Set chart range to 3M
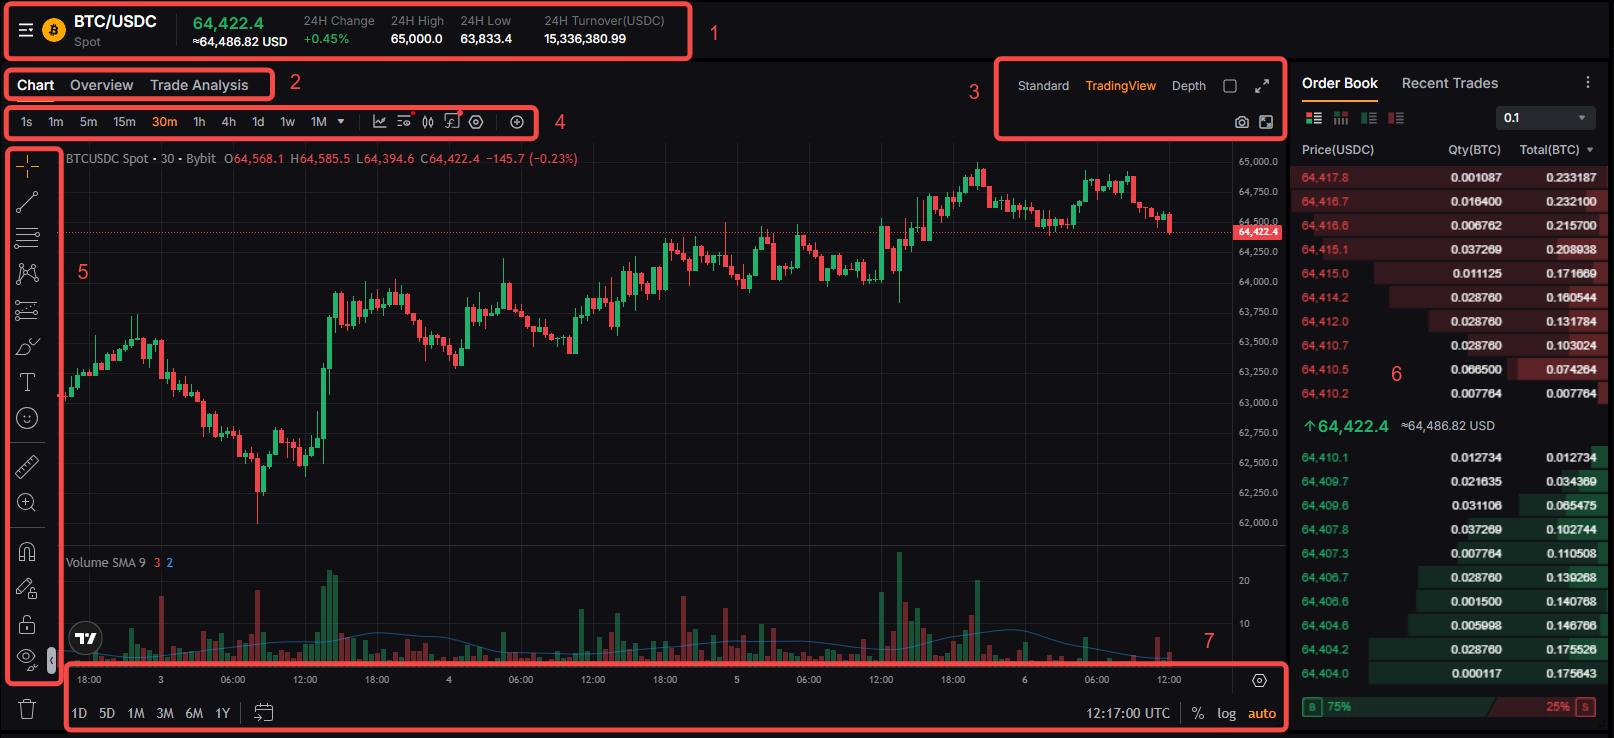This screenshot has height=738, width=1614. (165, 713)
